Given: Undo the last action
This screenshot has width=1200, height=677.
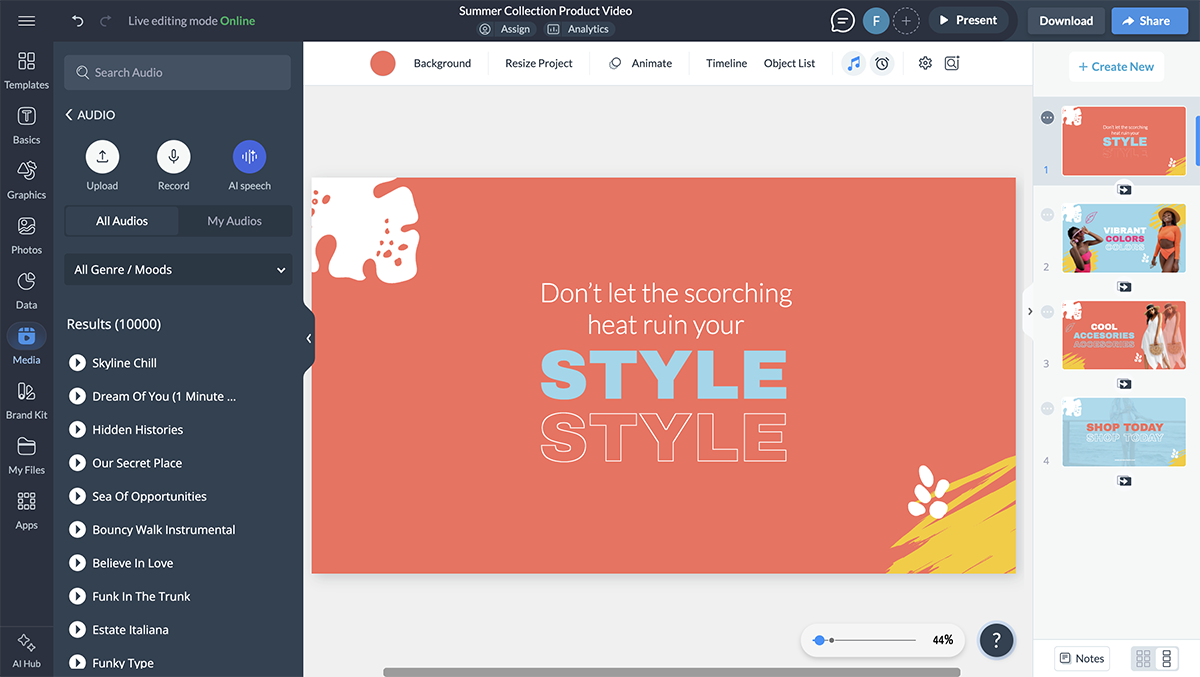Looking at the screenshot, I should (78, 21).
